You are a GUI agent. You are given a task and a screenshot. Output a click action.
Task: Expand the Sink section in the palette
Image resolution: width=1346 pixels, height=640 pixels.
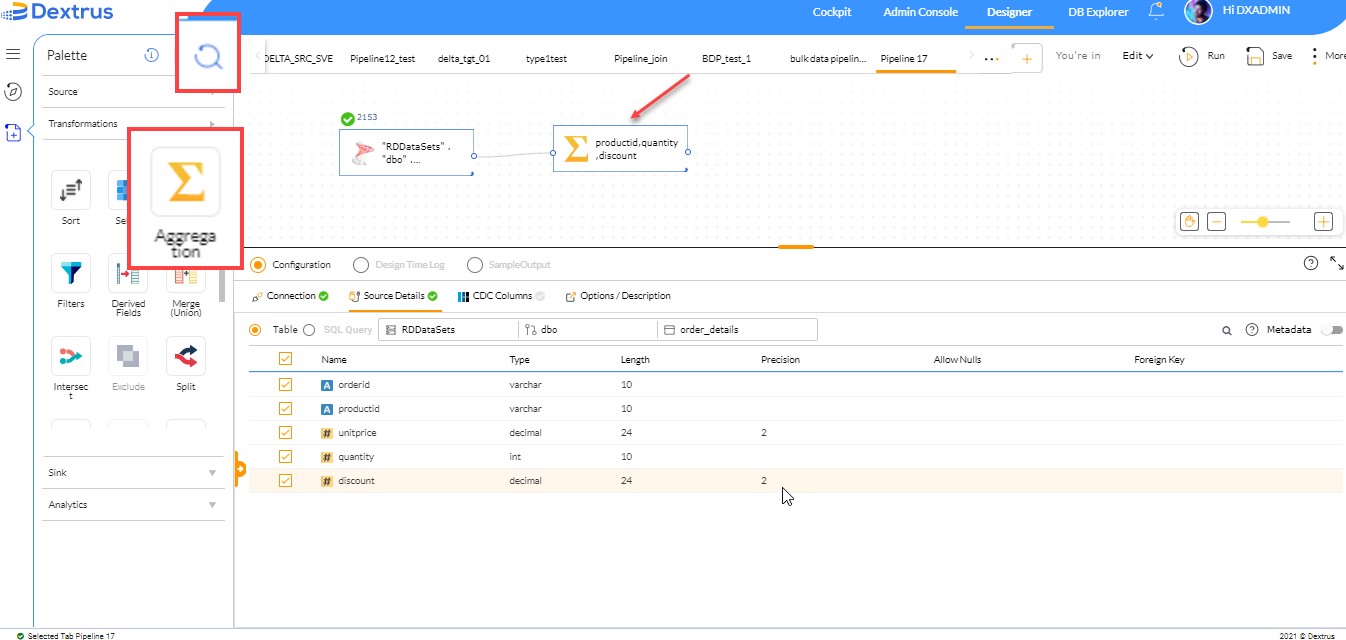coord(133,471)
